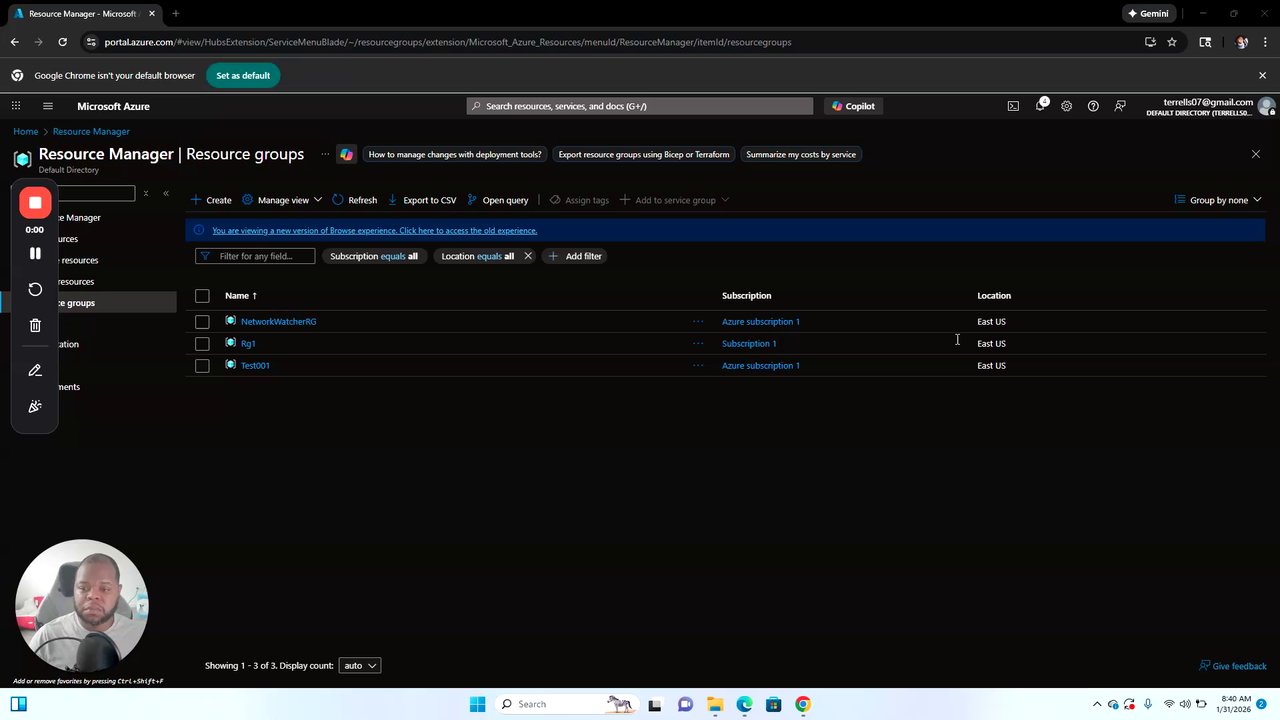The height and width of the screenshot is (720, 1280).
Task: Open the Rg1 row ellipsis menu
Action: tap(698, 343)
